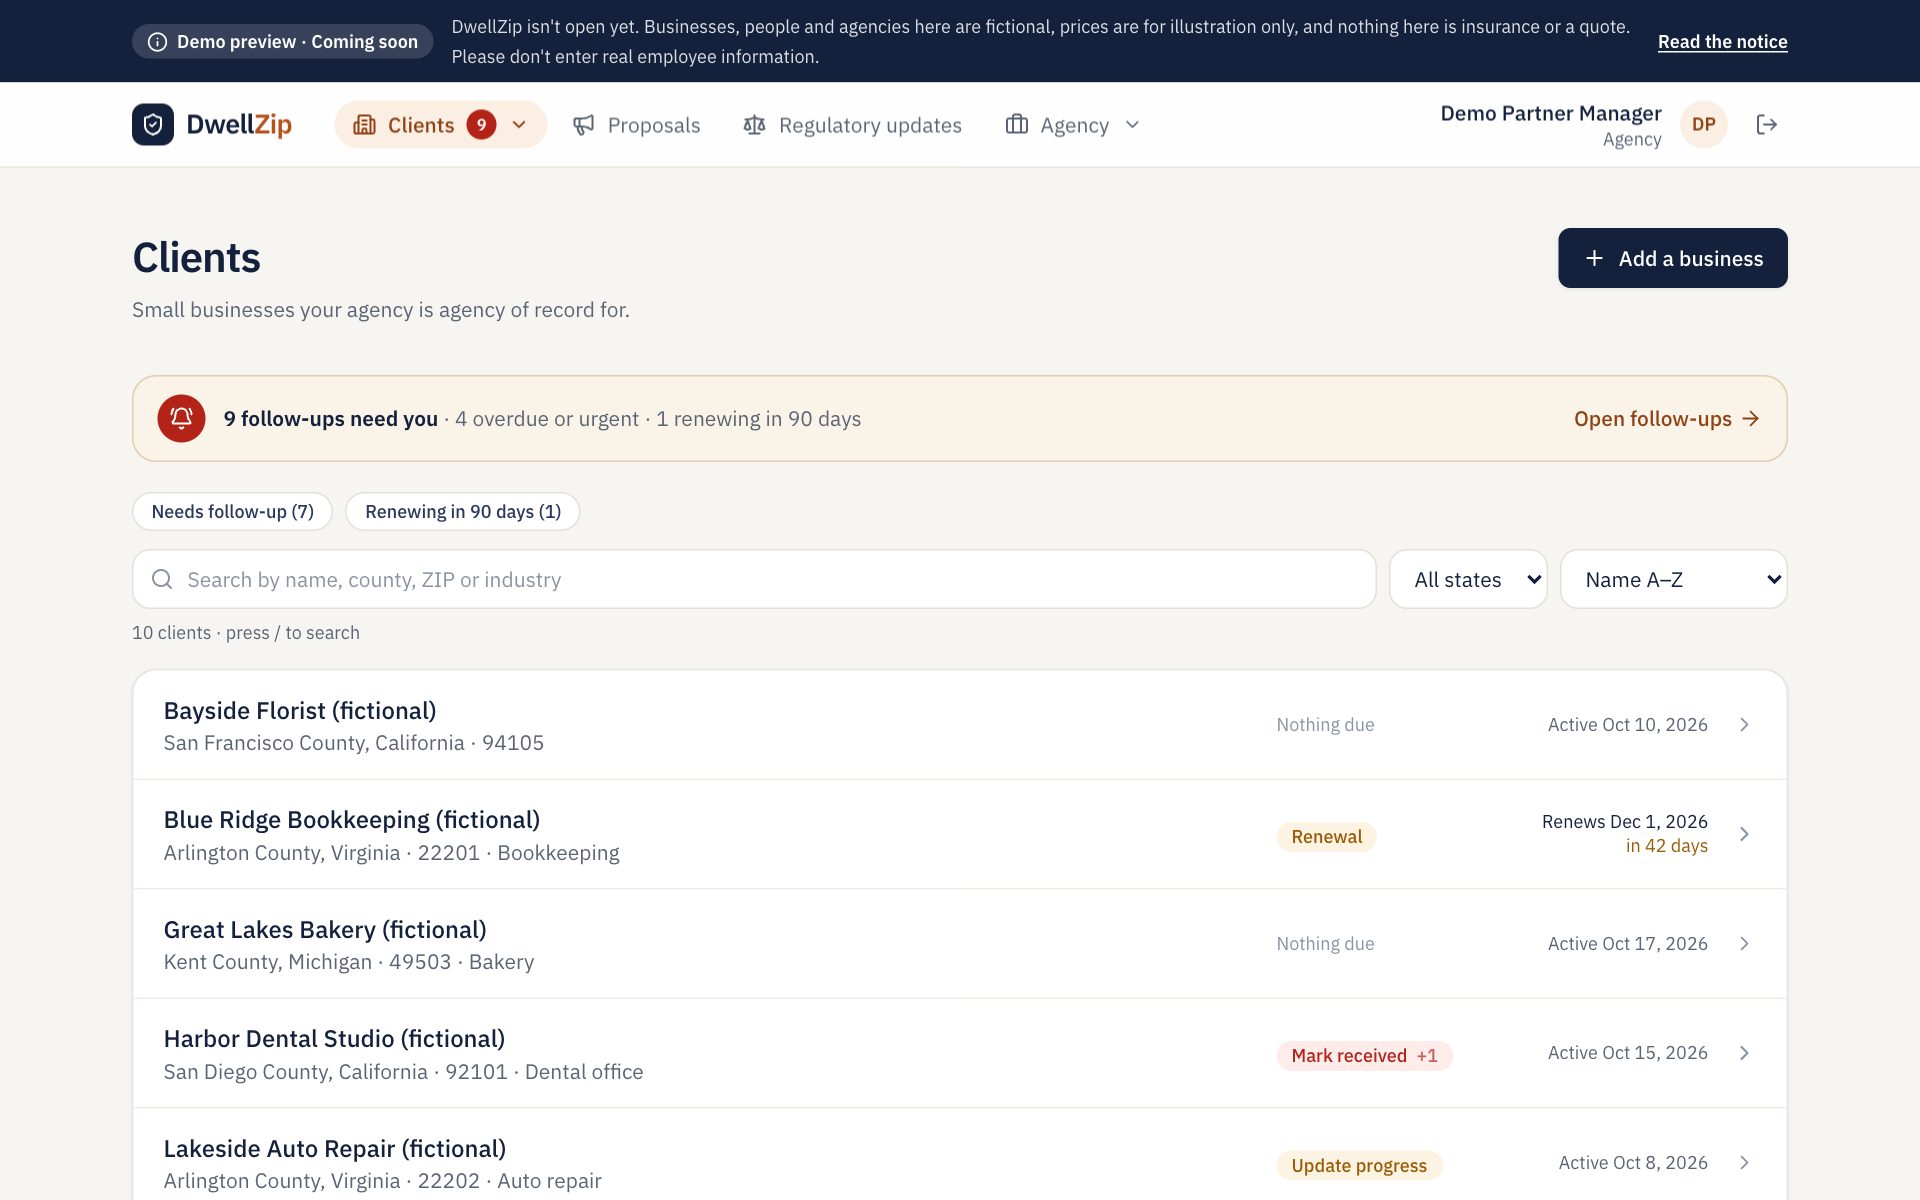The width and height of the screenshot is (1920, 1200).
Task: Open Bayside Florist (fictional) client
Action: click(x=959, y=725)
